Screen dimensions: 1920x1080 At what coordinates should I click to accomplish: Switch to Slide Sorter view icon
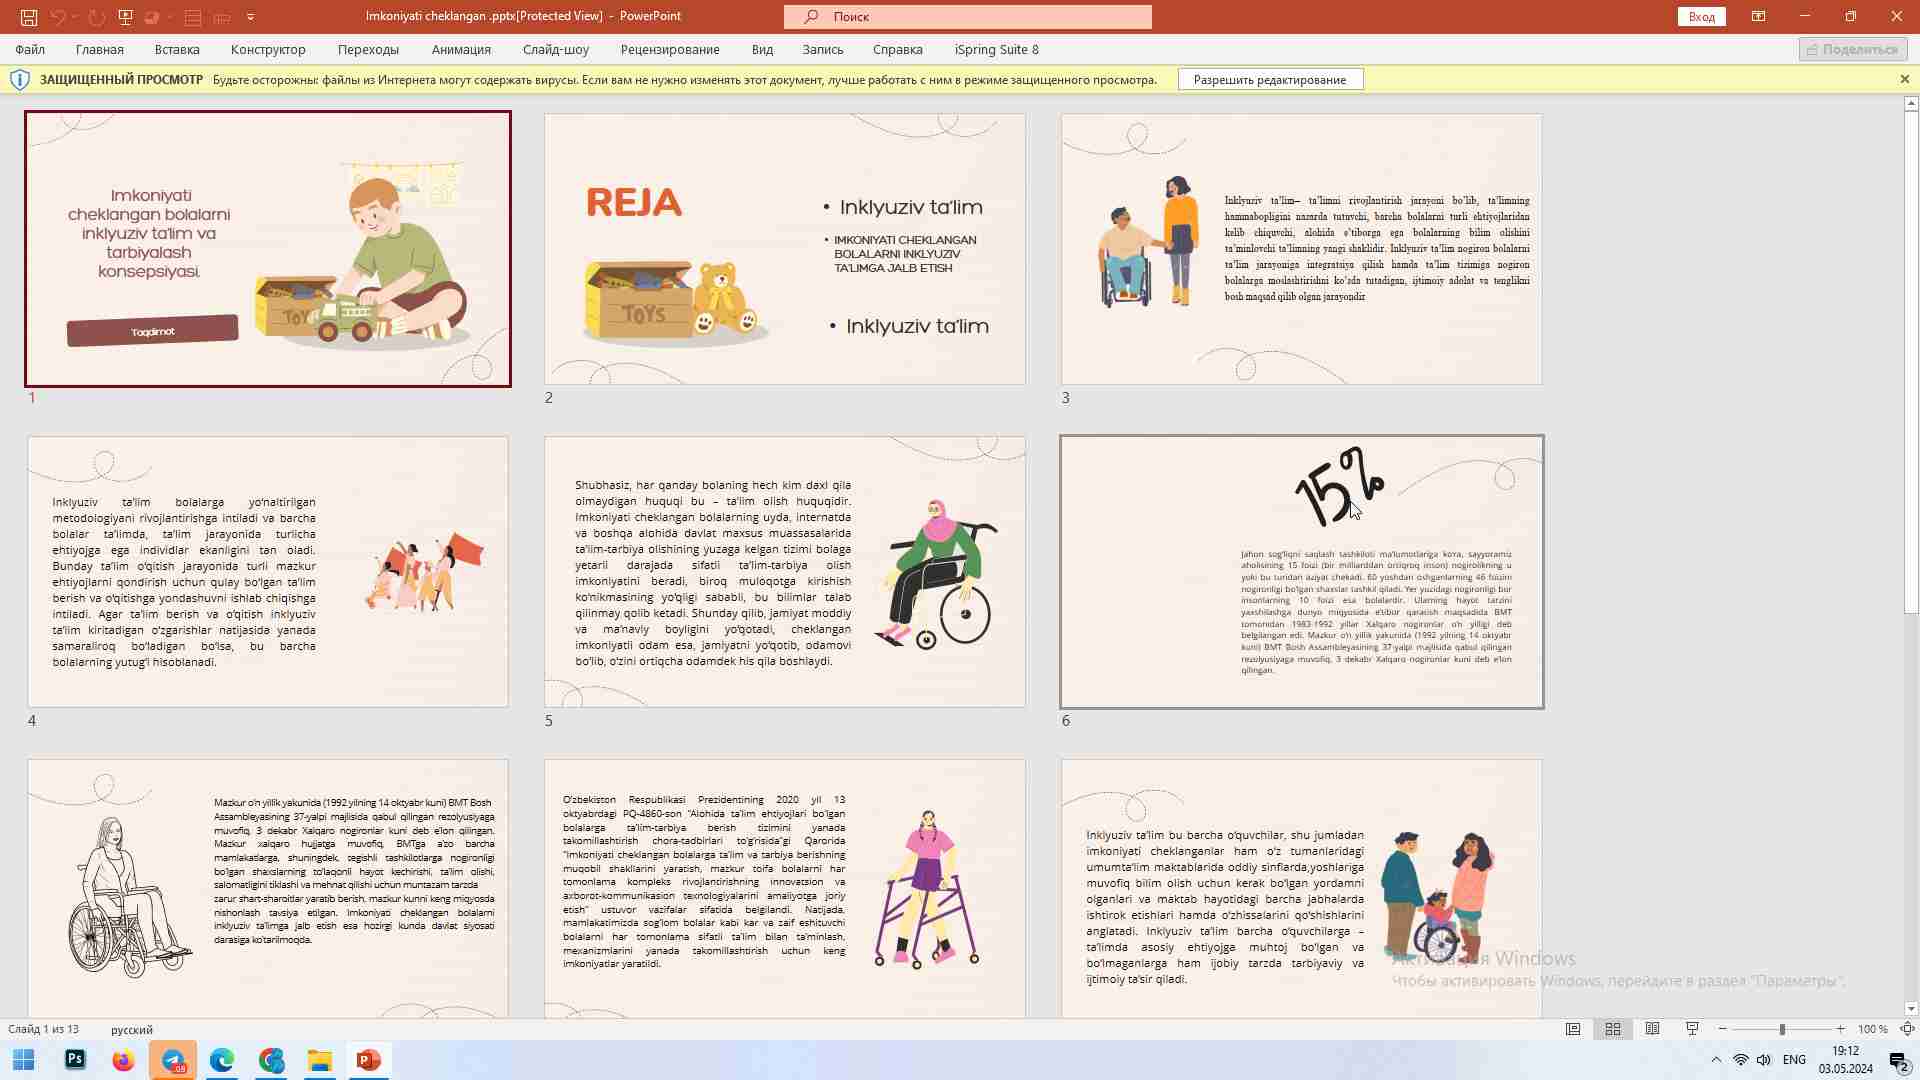1613,1029
